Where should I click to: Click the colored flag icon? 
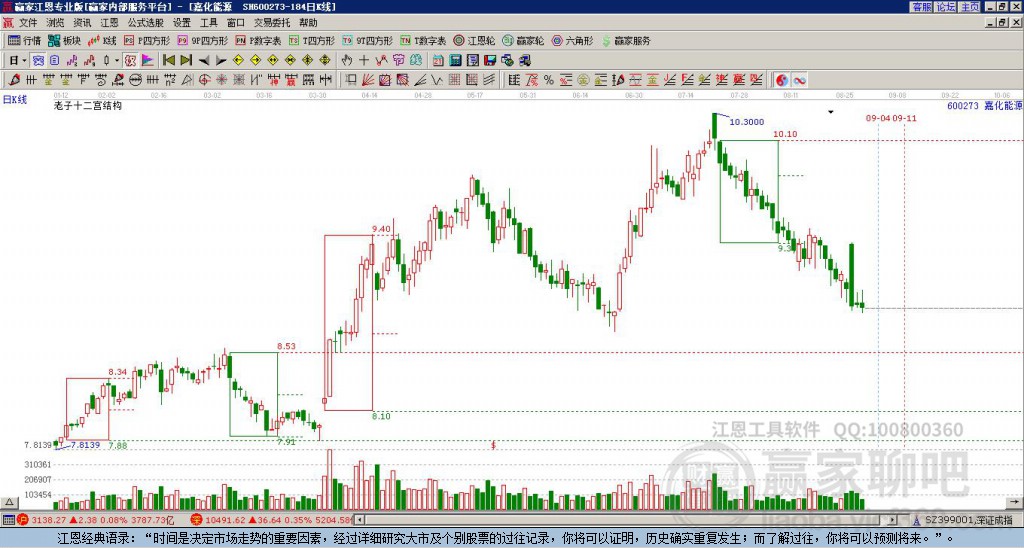click(148, 61)
